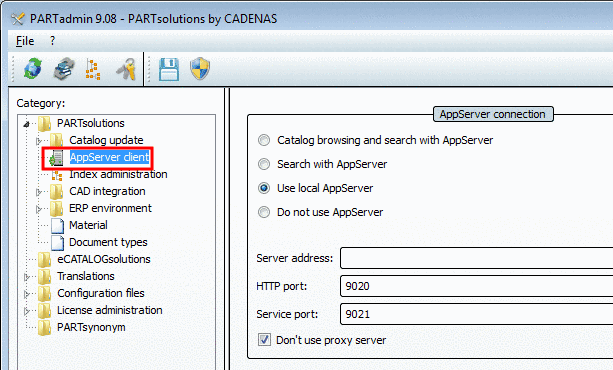The image size is (613, 370).
Task: Expand the Catalog update node
Action: click(x=38, y=140)
